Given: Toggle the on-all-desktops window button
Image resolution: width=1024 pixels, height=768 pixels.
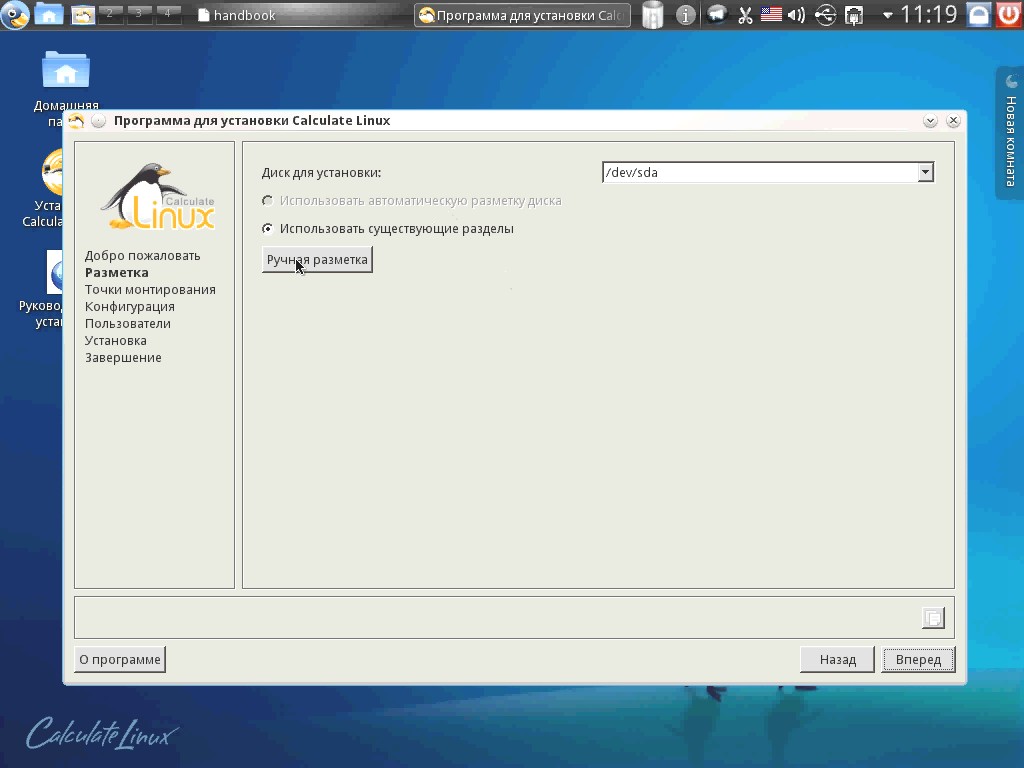Looking at the screenshot, I should click(x=99, y=121).
